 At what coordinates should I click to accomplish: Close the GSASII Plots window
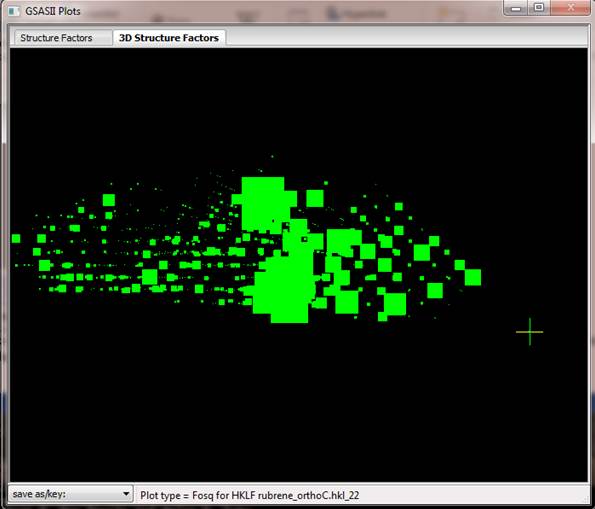pos(570,8)
